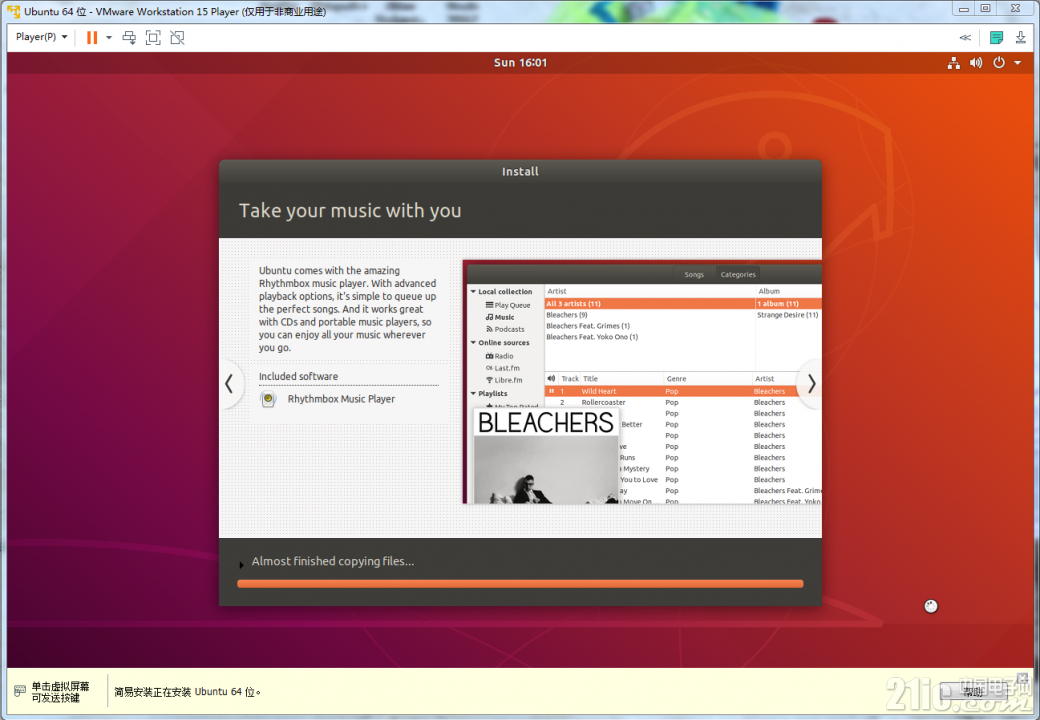Click the text 简易安装正在安装 Ubuntu 64 位
Image resolution: width=1040 pixels, height=720 pixels.
point(187,692)
